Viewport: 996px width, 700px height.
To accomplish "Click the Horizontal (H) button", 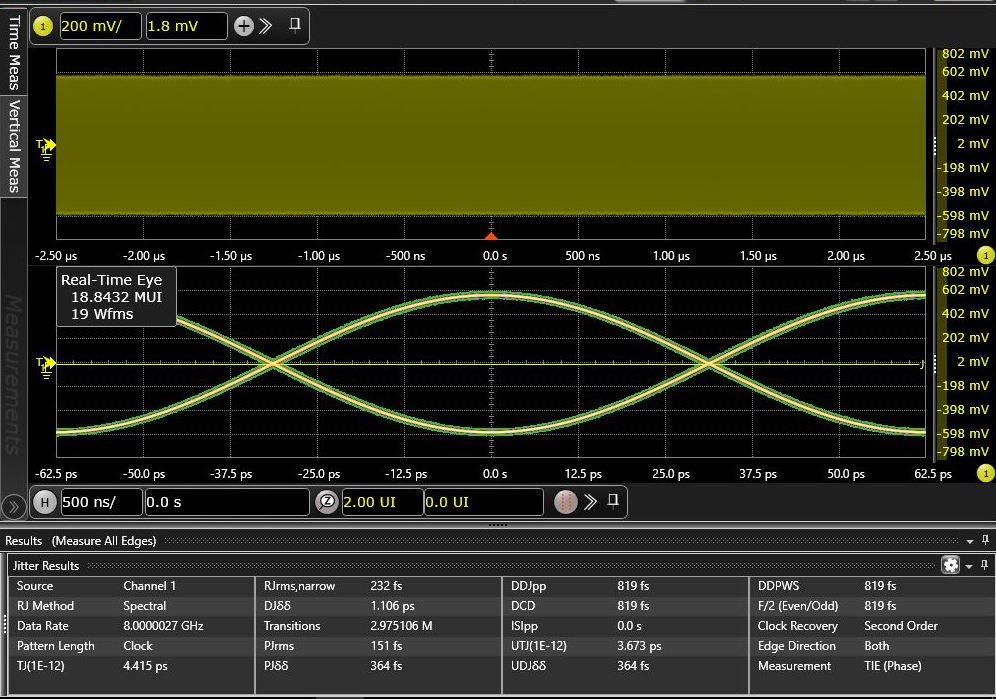I will pos(44,502).
